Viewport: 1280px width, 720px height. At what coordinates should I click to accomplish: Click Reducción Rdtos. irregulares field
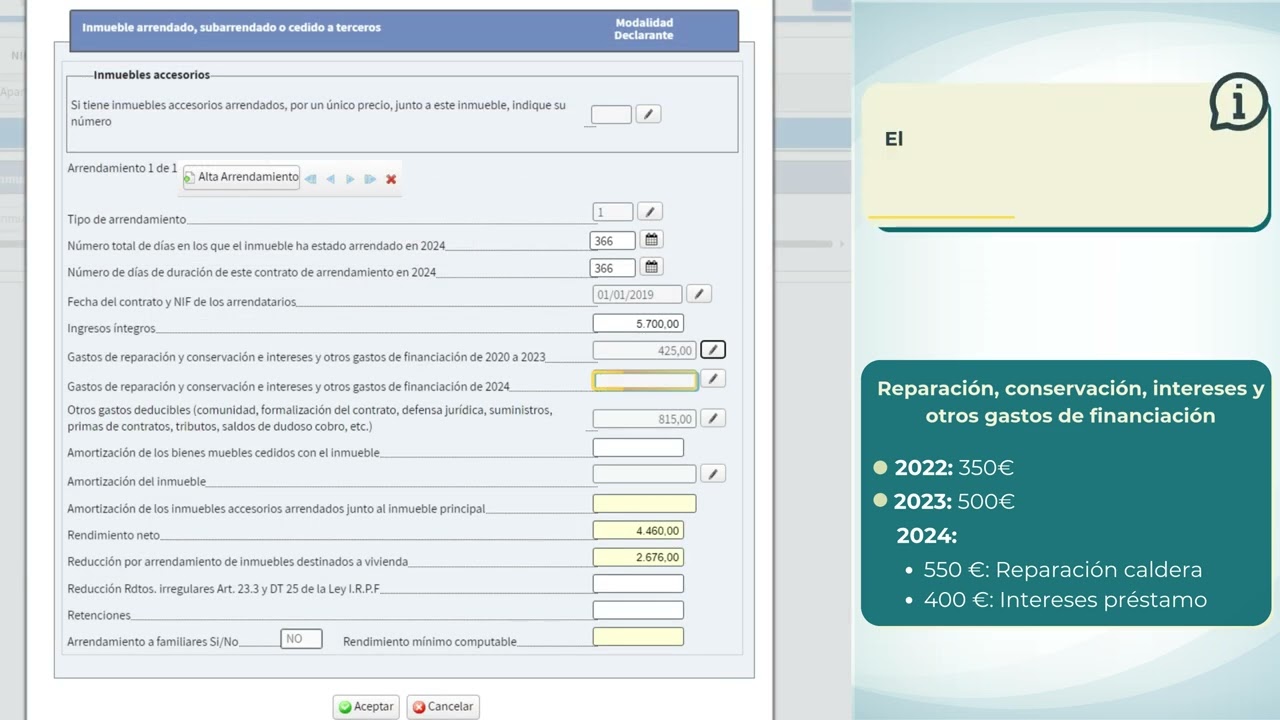[x=638, y=584]
